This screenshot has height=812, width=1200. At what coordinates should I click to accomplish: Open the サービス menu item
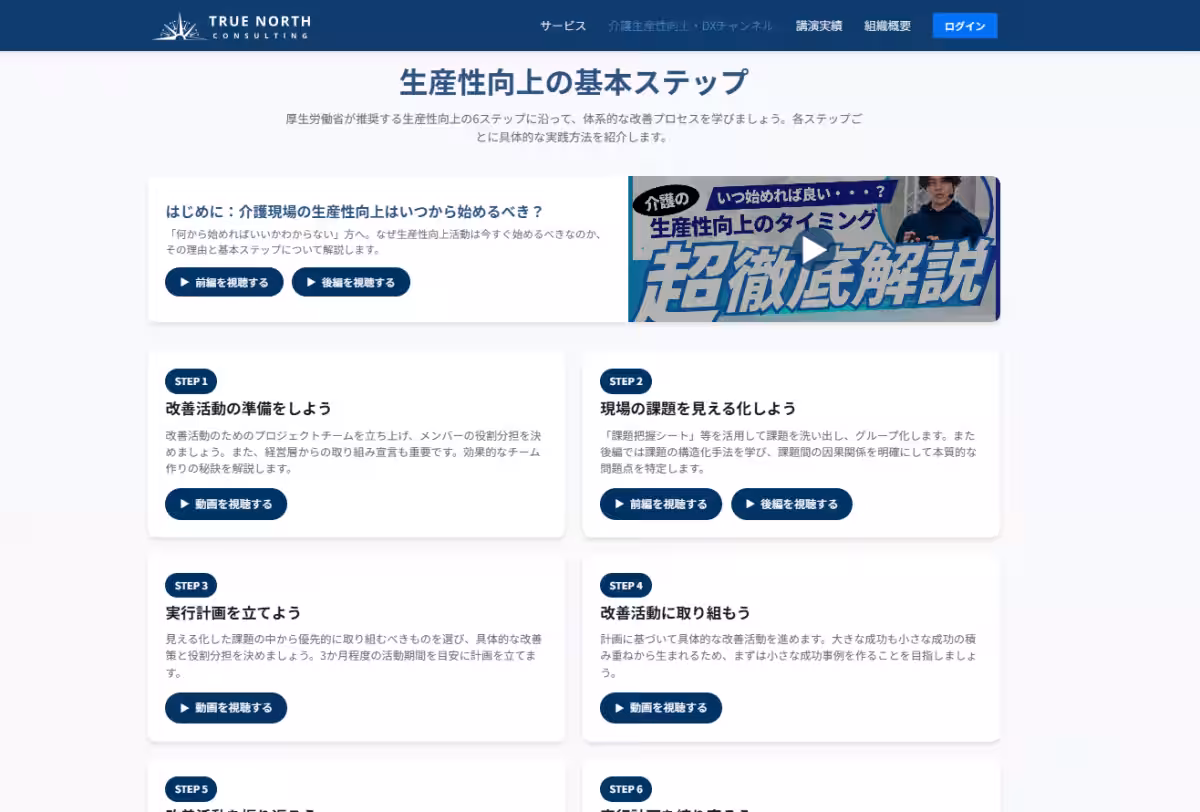[563, 26]
